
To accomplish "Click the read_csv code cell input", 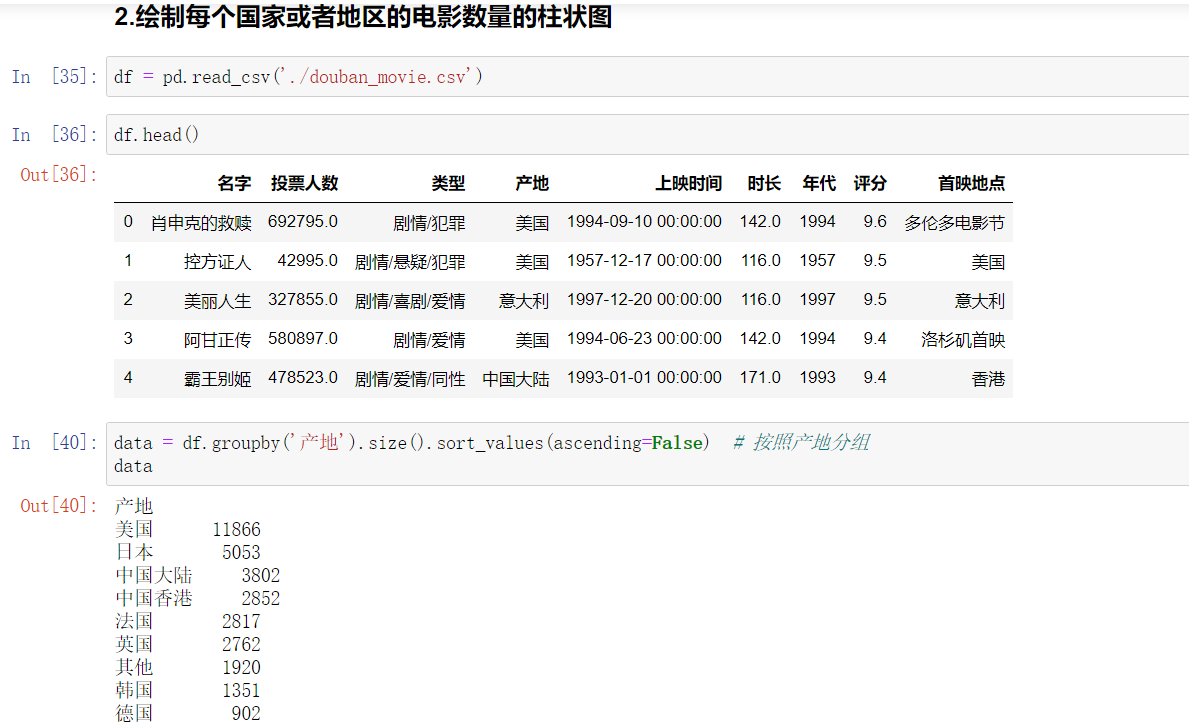I will 648,77.
